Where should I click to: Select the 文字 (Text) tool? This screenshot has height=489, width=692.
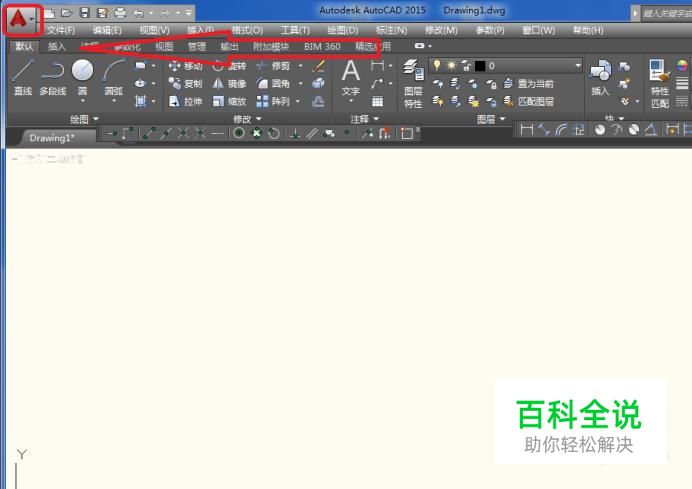tap(351, 78)
